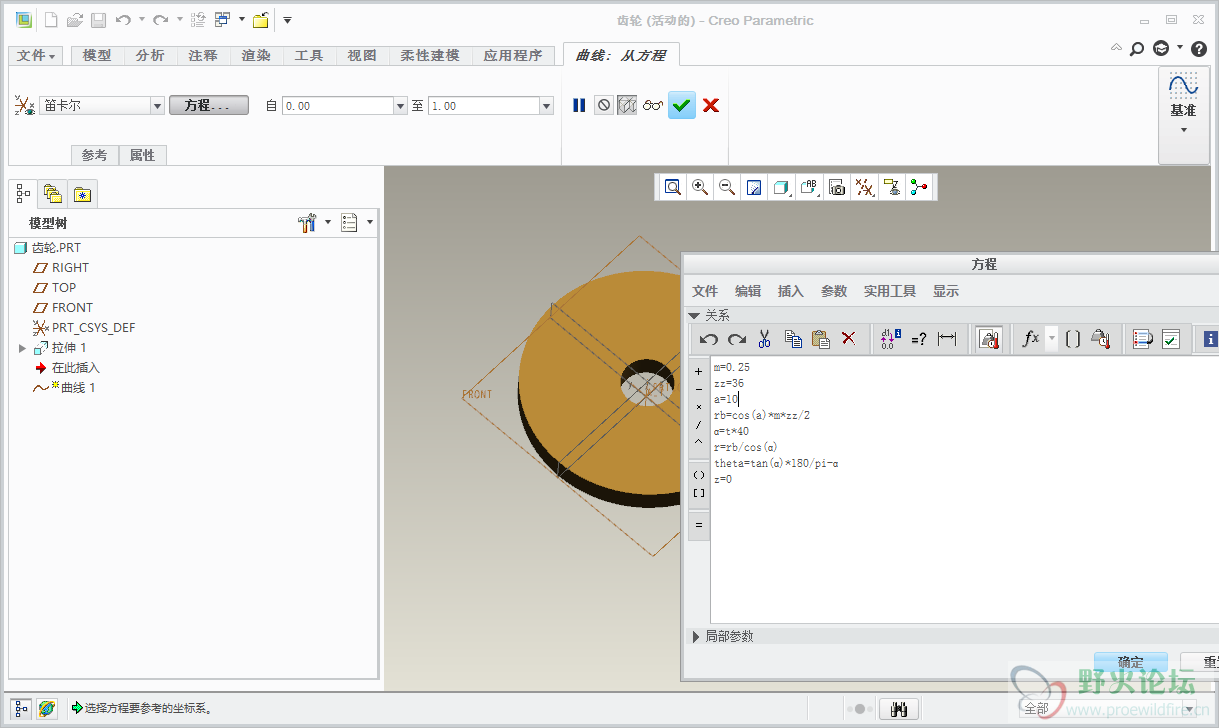Select the Folder Browser tab icon
The width and height of the screenshot is (1219, 728).
point(53,193)
